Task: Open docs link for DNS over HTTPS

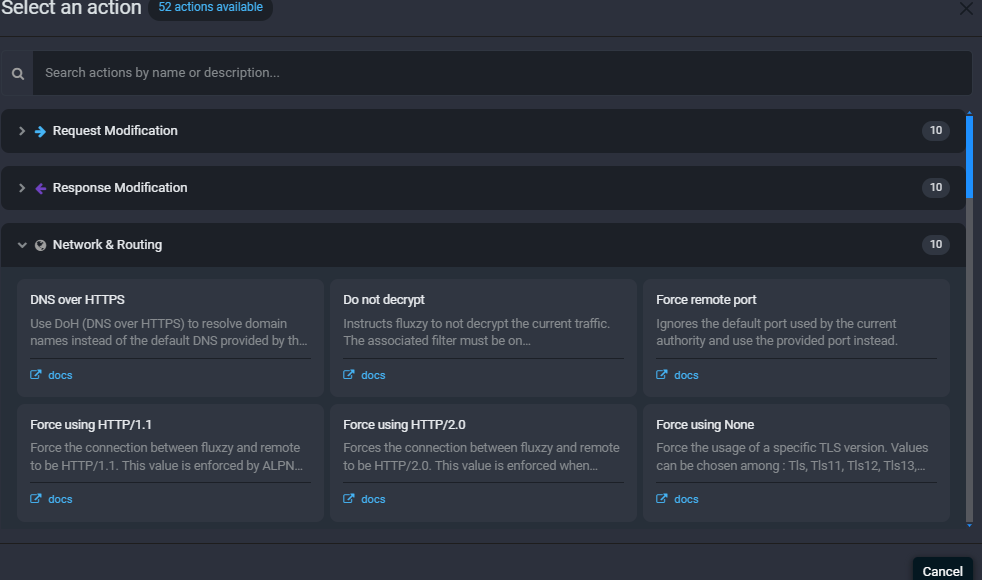Action: pos(60,375)
